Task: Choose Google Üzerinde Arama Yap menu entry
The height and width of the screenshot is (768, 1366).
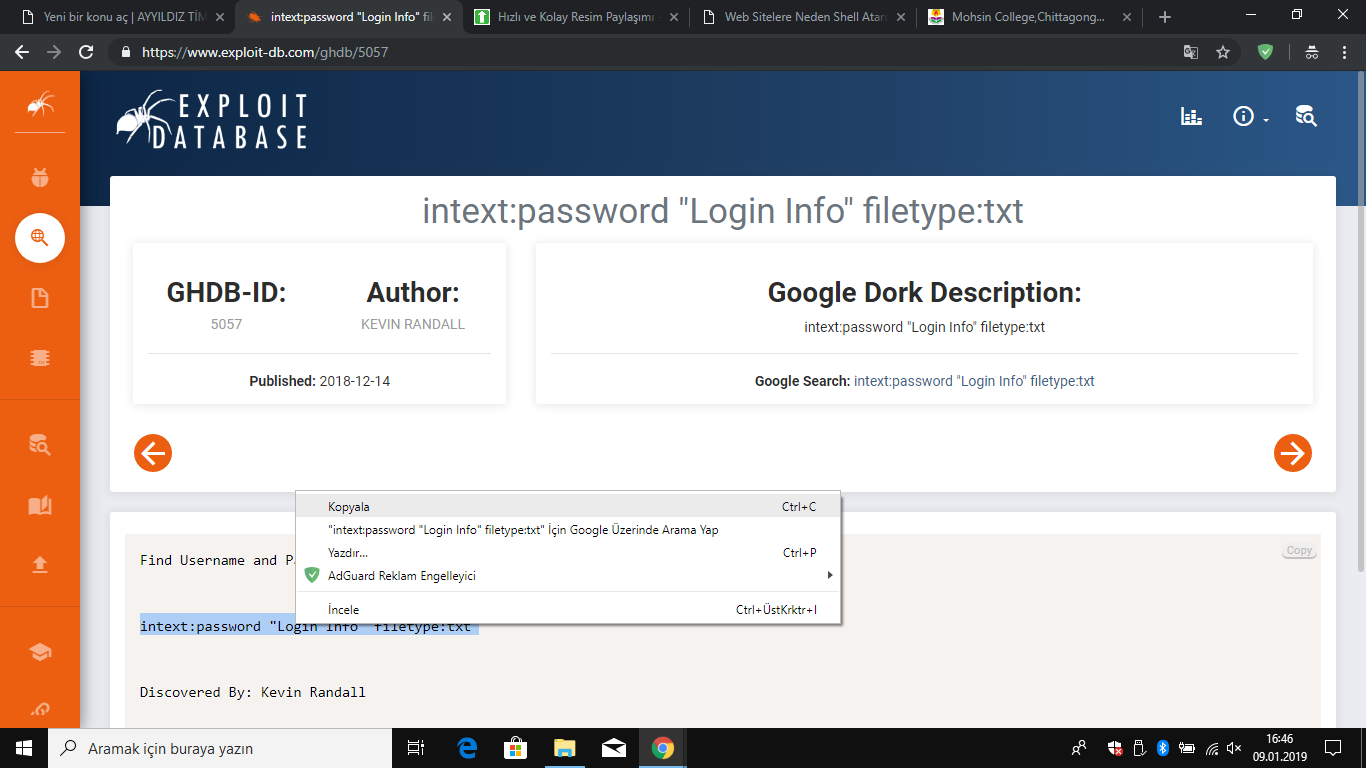Action: (x=568, y=530)
